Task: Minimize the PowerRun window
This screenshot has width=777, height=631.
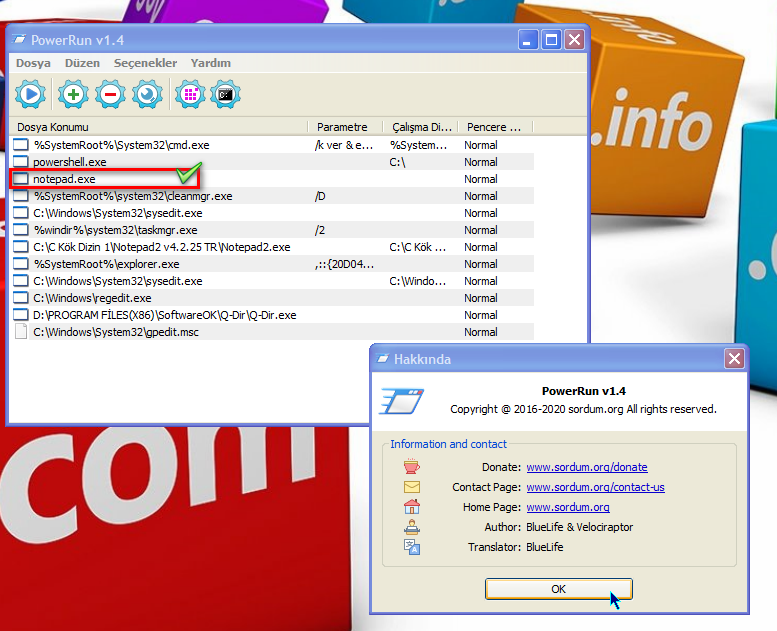Action: 528,39
